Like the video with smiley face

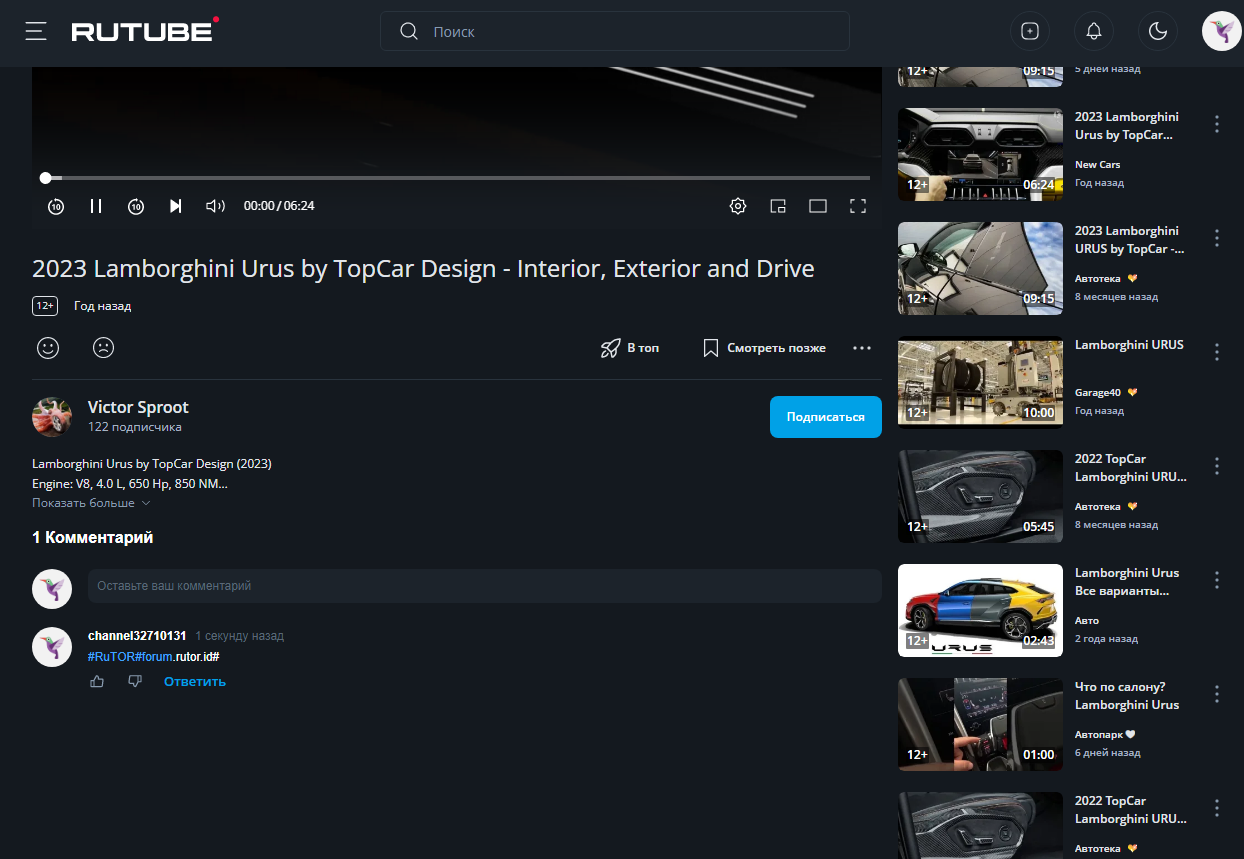[48, 348]
